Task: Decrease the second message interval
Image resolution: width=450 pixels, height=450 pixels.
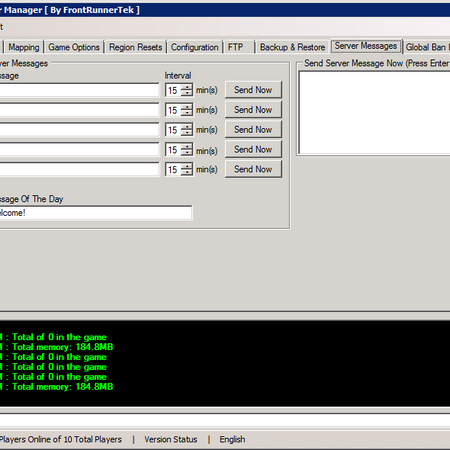Action: click(187, 113)
